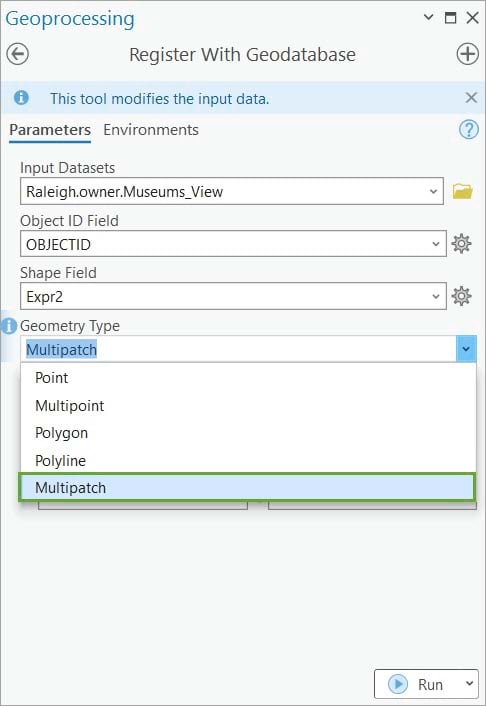Viewport: 486px width, 706px height.
Task: Select Multipoint geometry type
Action: [248, 405]
